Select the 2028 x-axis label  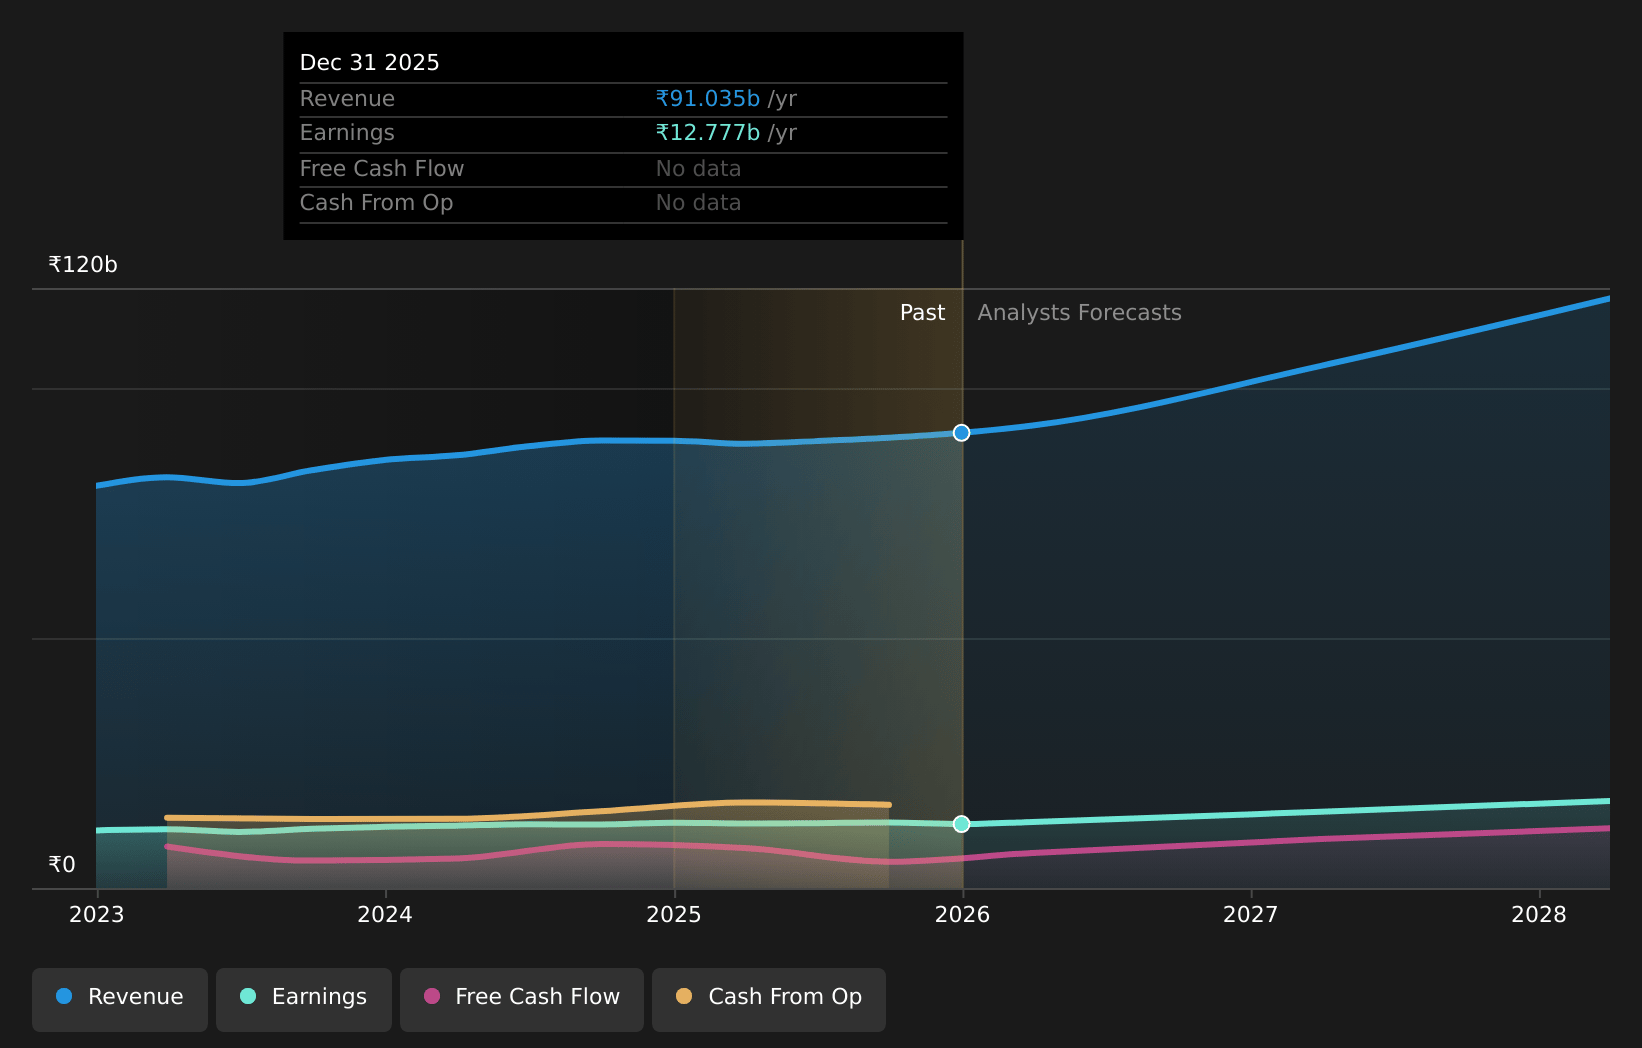click(1538, 915)
